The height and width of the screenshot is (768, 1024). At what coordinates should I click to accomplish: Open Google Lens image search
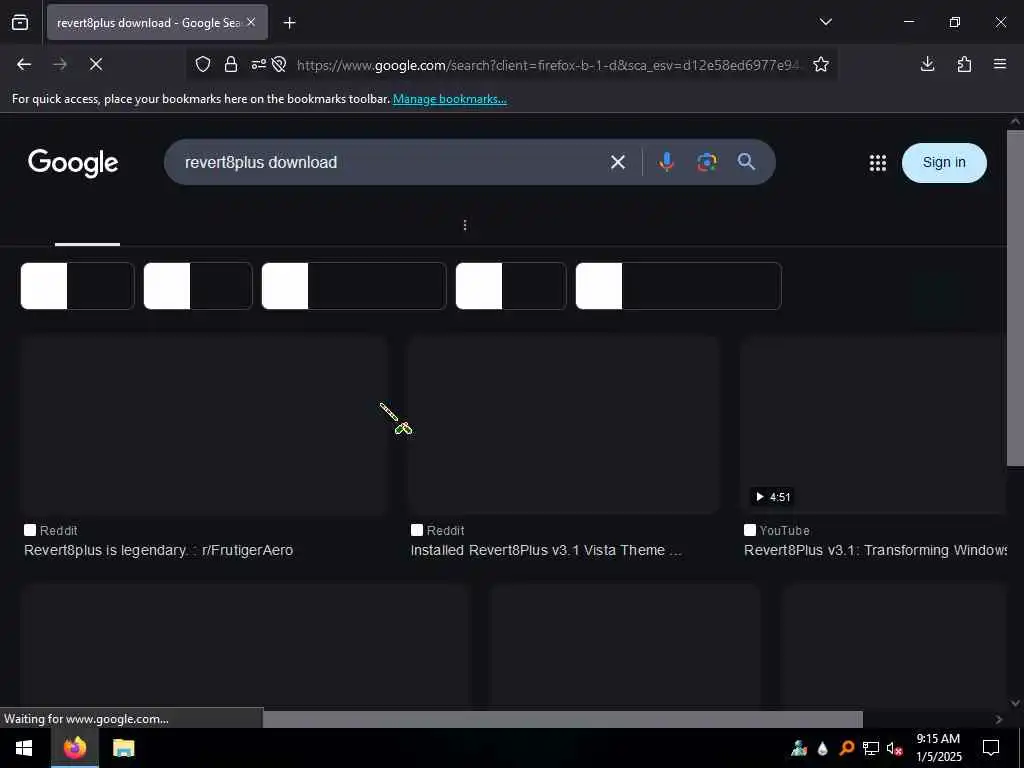[x=707, y=162]
